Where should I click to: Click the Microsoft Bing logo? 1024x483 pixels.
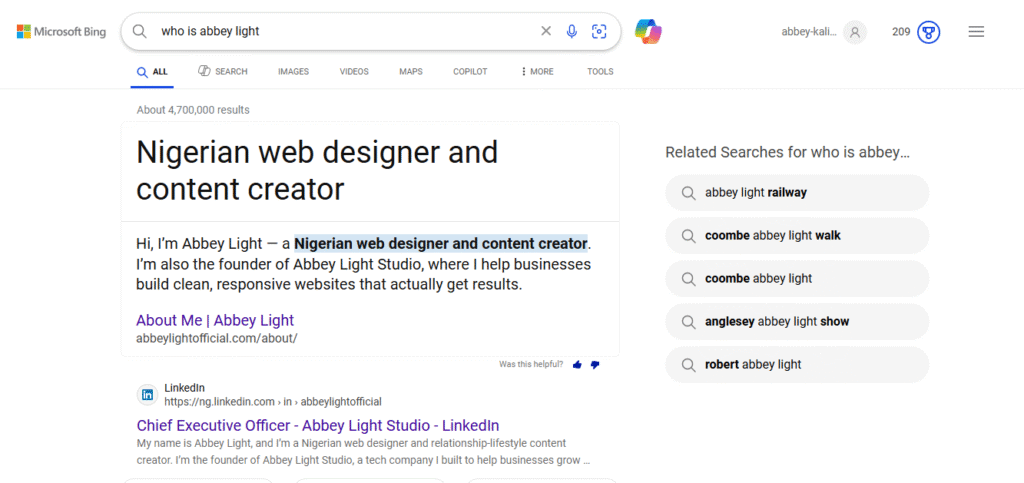[x=61, y=31]
